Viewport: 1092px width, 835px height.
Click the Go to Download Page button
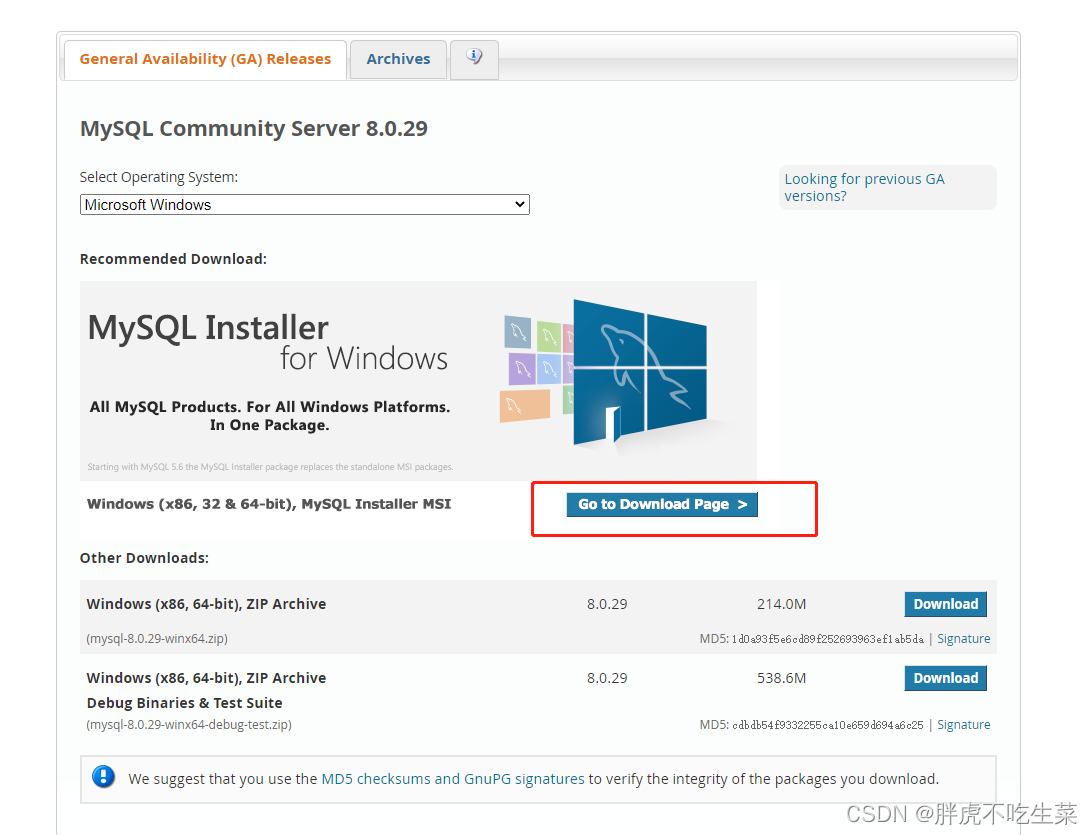point(661,504)
